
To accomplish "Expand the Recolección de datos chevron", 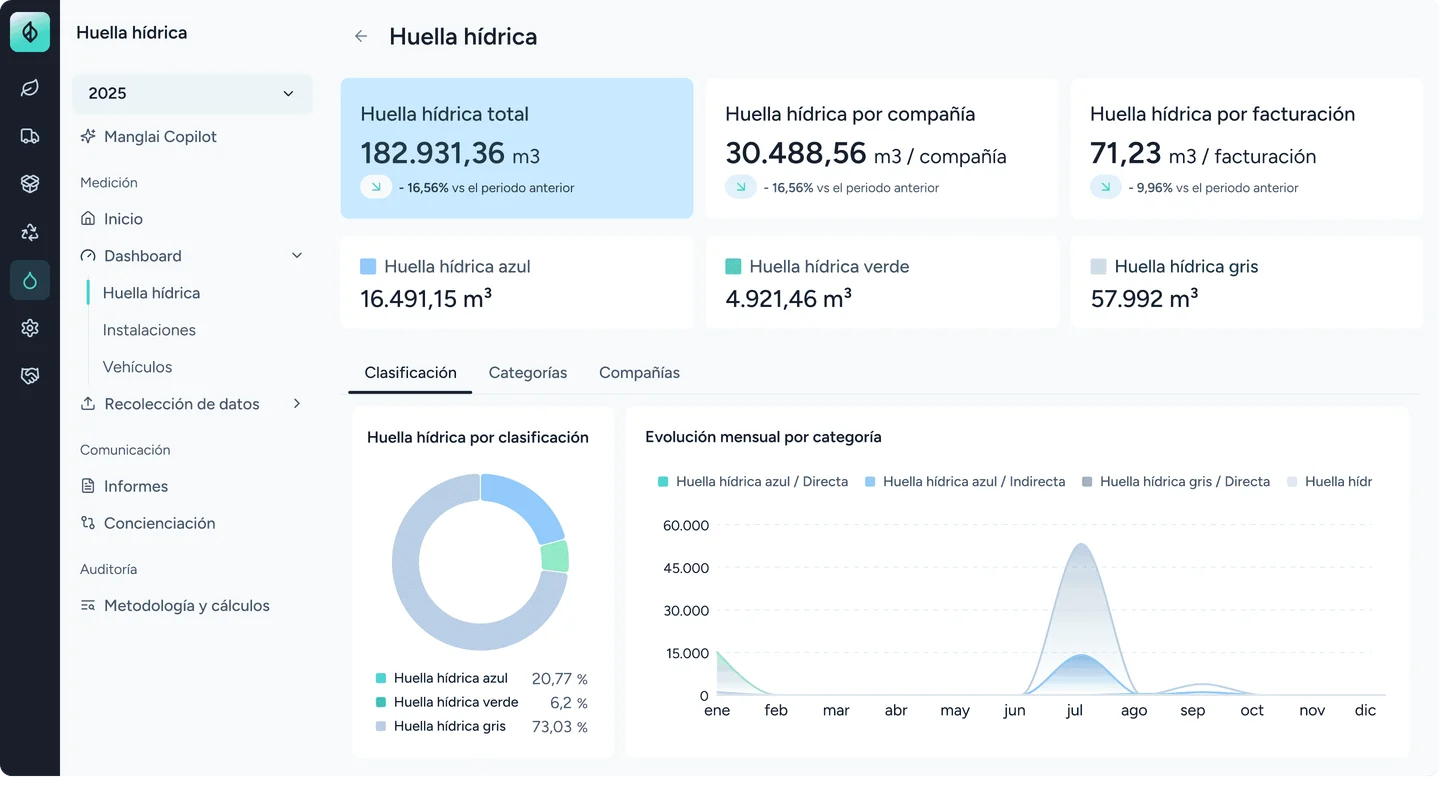I will pyautogui.click(x=297, y=404).
